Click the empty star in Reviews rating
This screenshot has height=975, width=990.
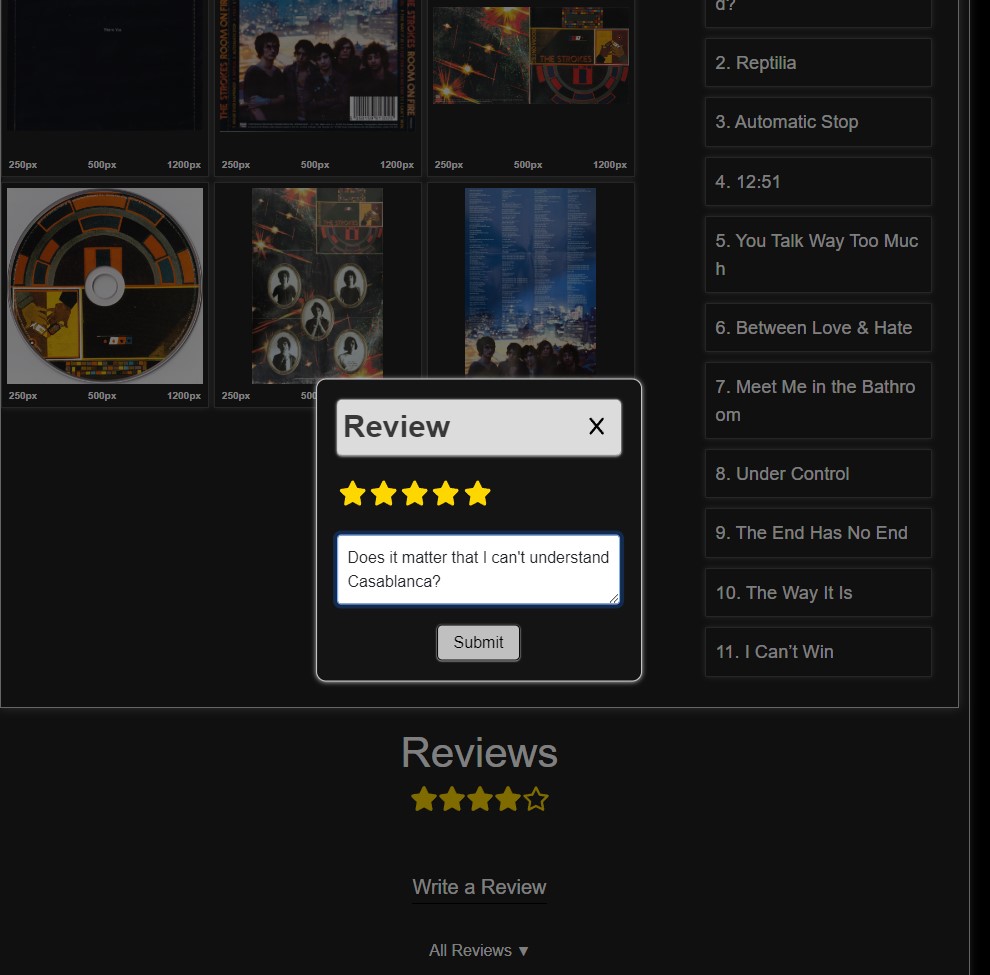pyautogui.click(x=536, y=799)
